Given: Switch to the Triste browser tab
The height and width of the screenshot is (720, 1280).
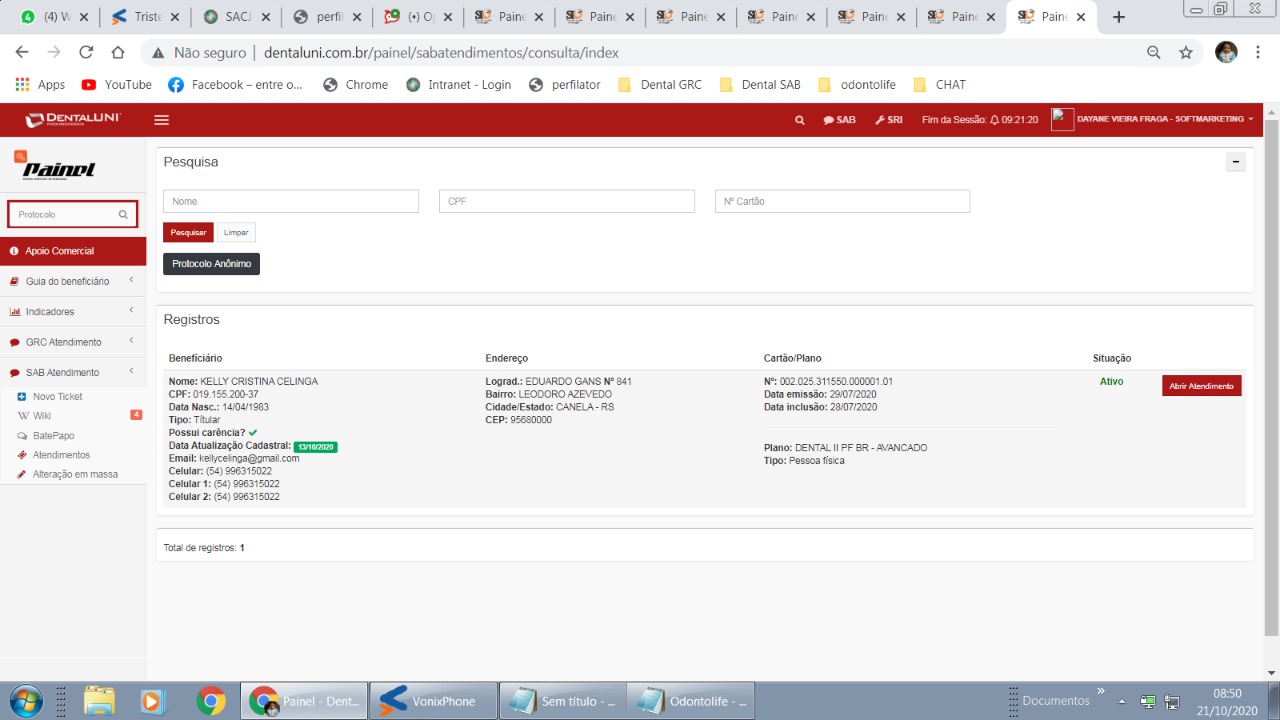Looking at the screenshot, I should pos(146,17).
